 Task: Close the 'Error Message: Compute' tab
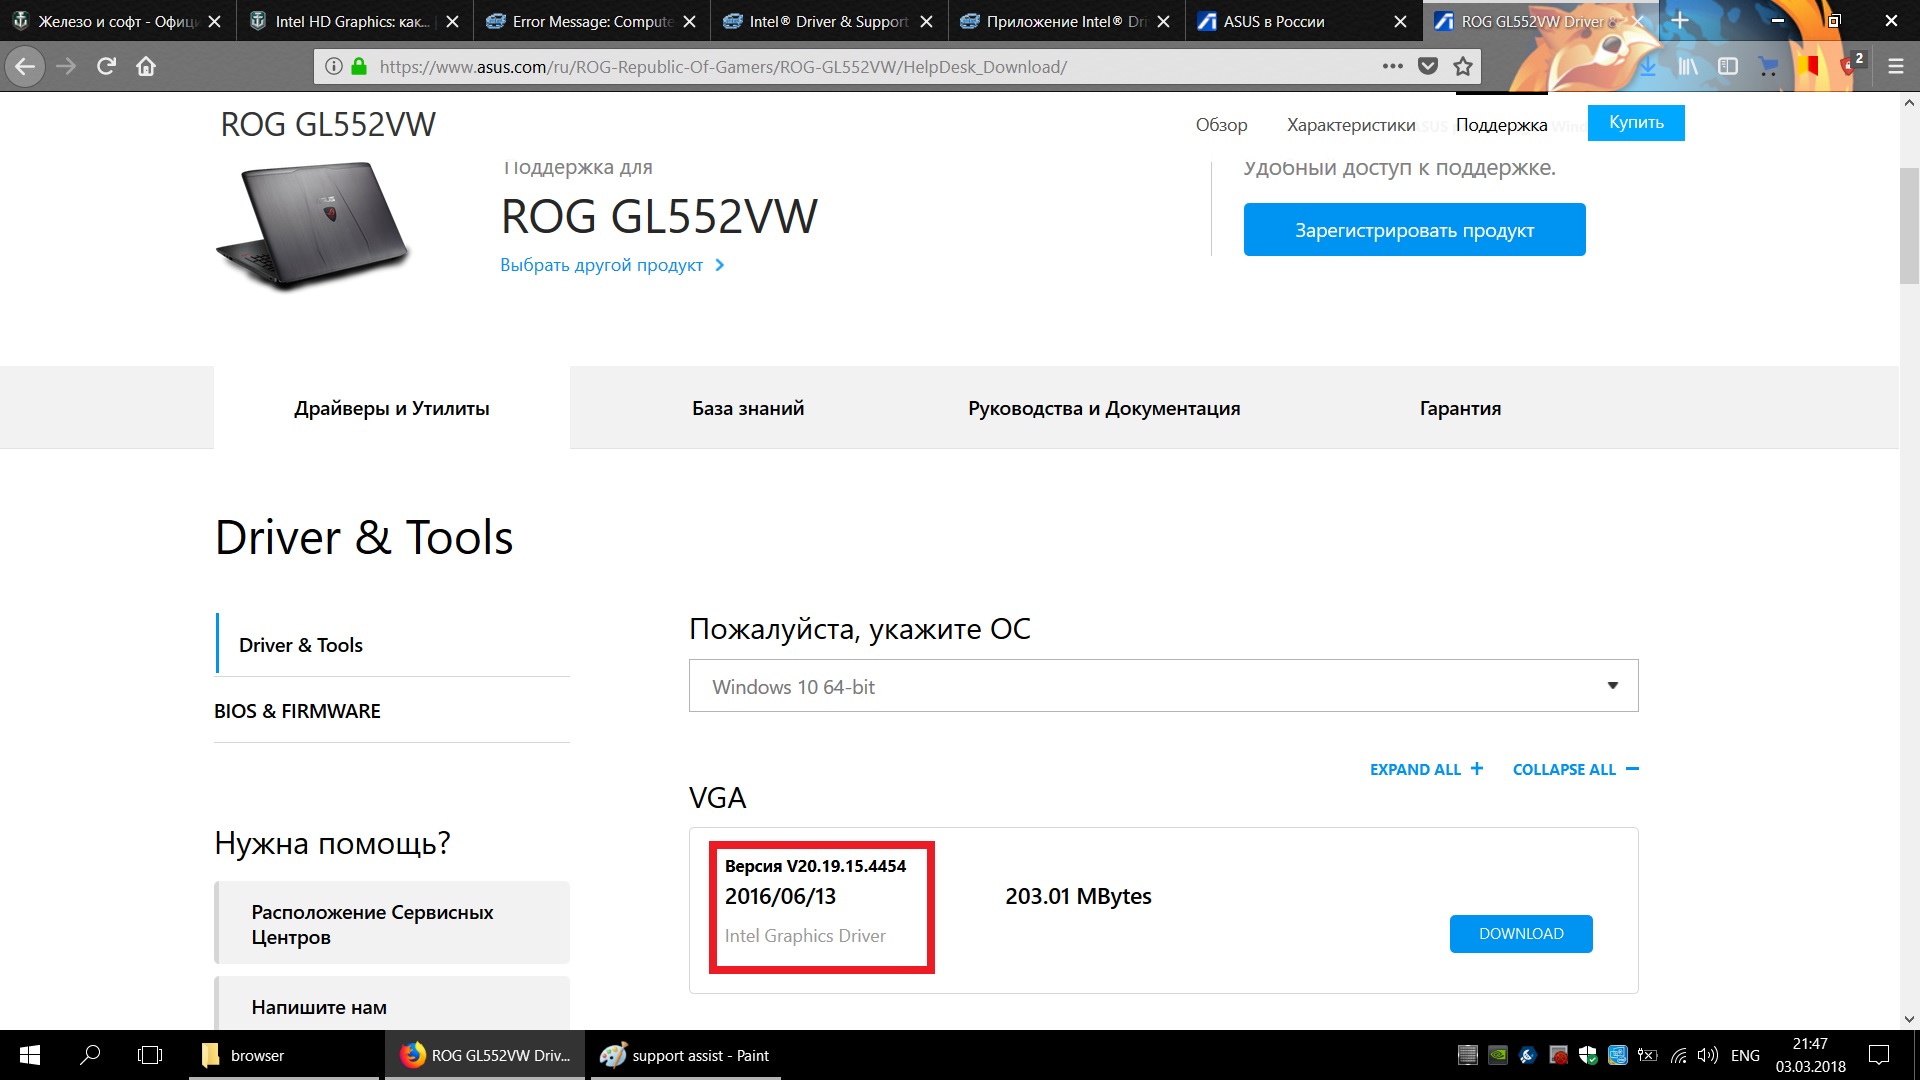pos(689,21)
